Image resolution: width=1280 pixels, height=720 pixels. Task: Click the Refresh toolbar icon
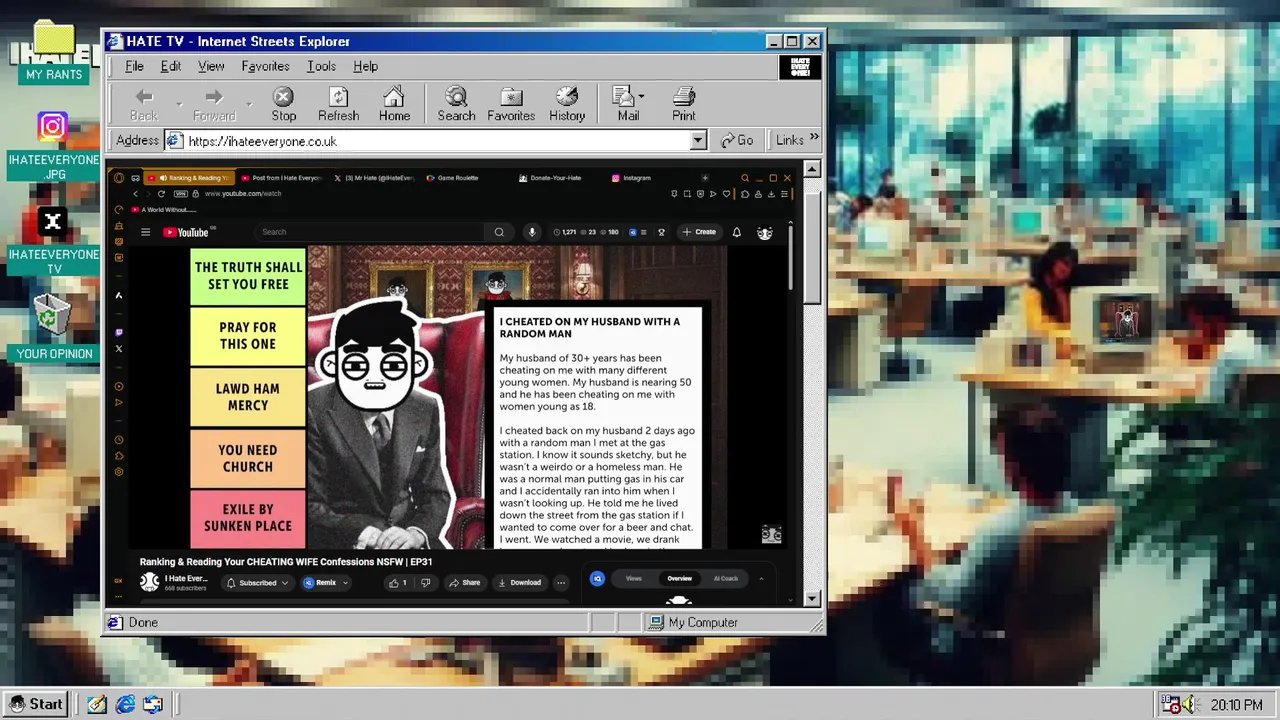pos(338,104)
